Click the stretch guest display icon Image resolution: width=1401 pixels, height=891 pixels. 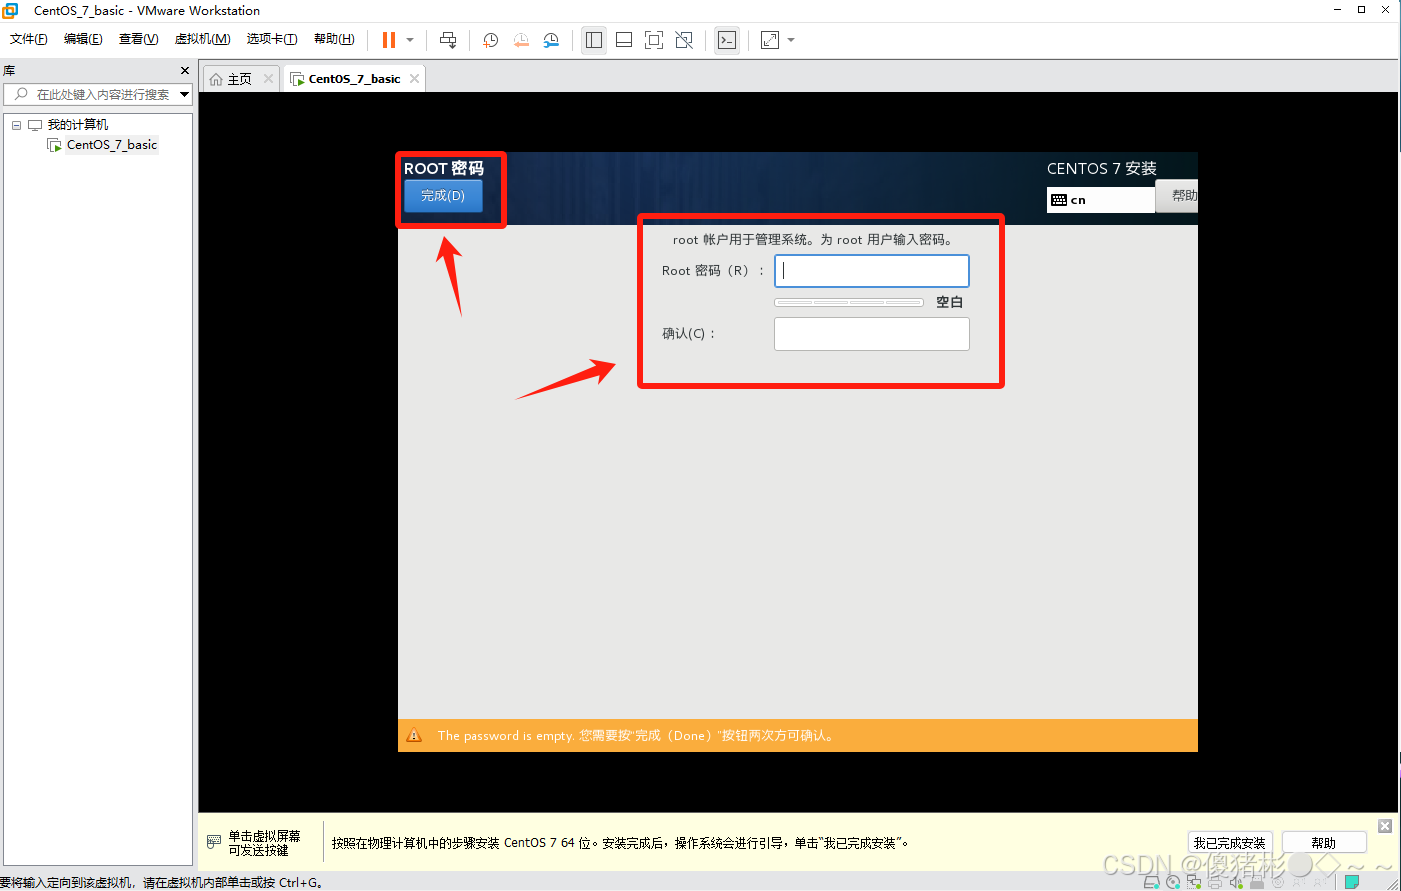(x=770, y=40)
